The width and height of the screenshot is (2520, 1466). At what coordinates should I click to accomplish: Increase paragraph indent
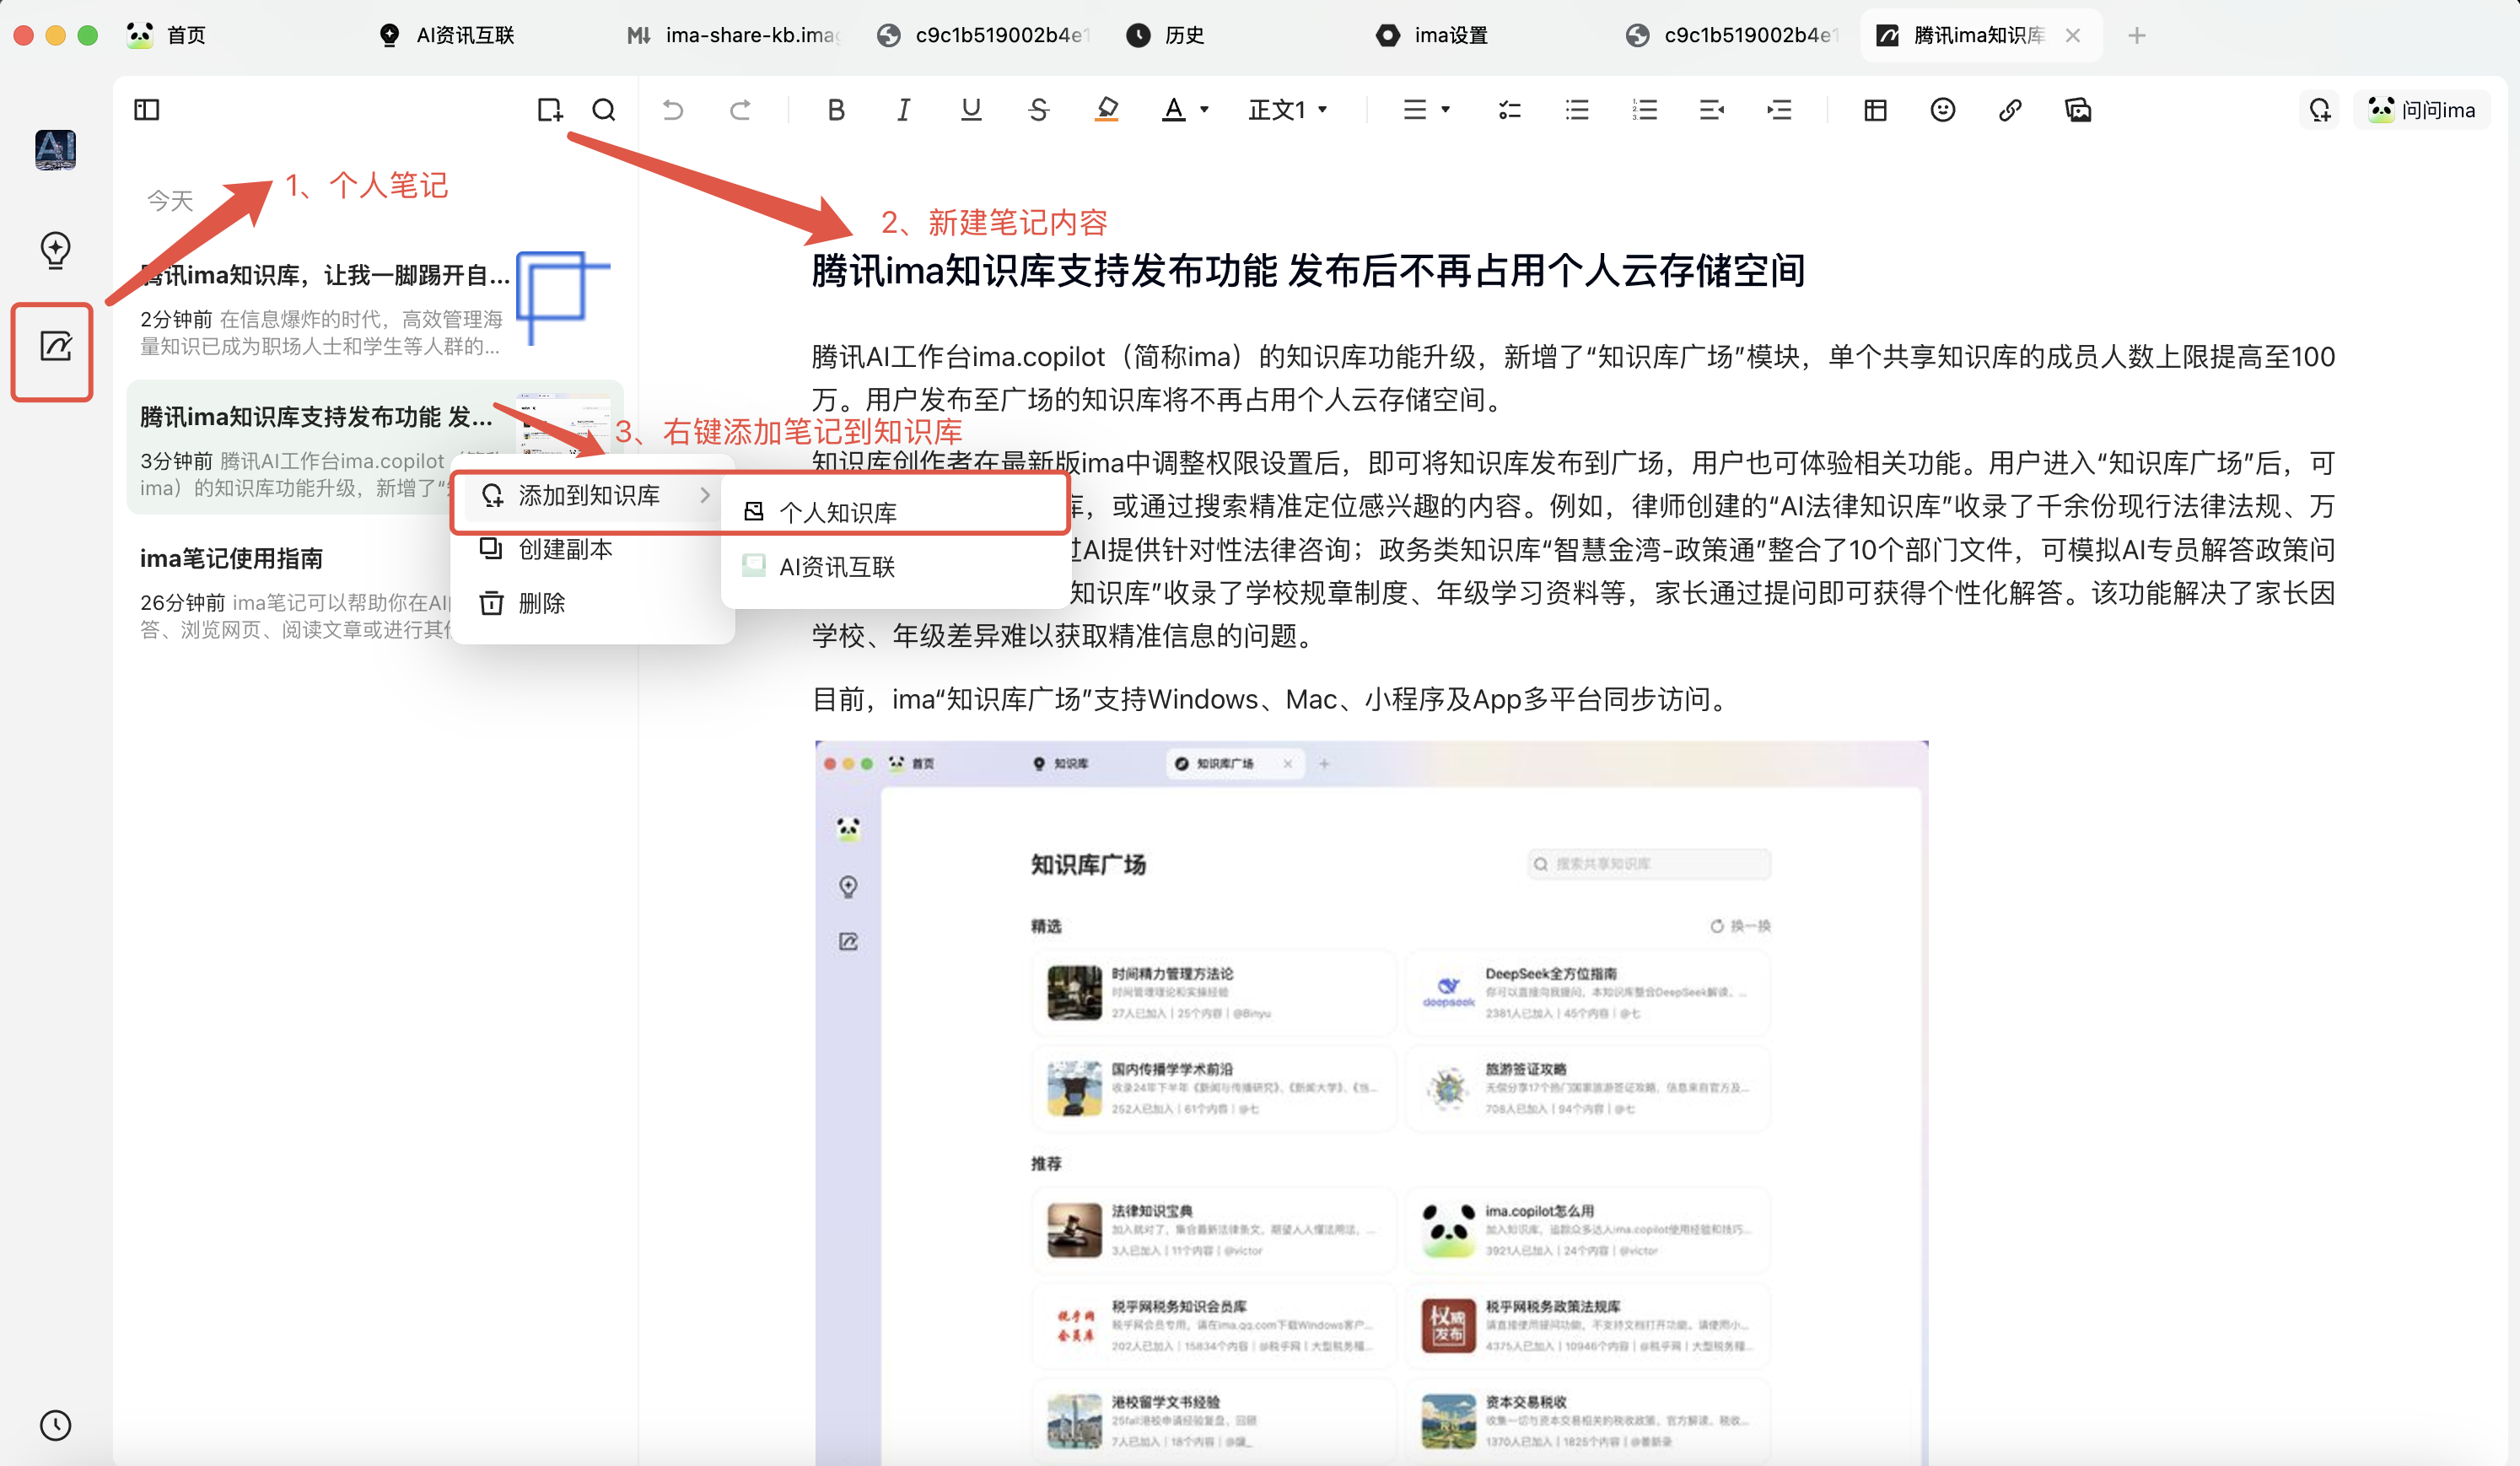pyautogui.click(x=1779, y=110)
